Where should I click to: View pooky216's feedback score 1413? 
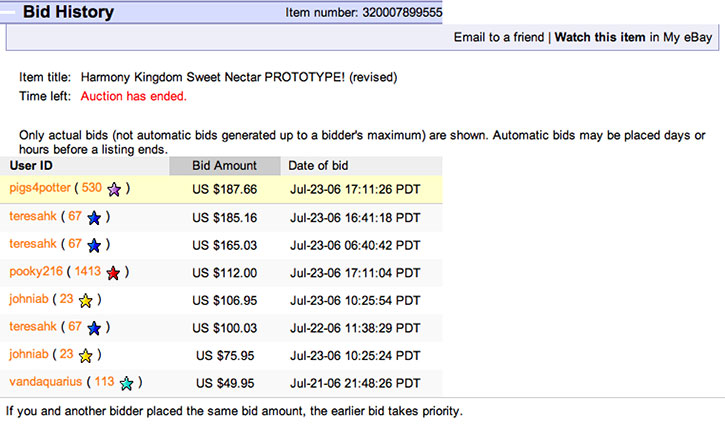tap(87, 271)
